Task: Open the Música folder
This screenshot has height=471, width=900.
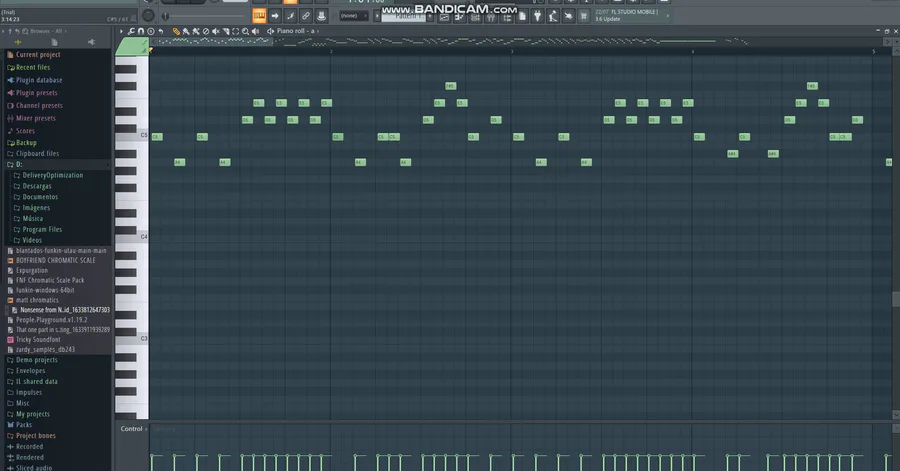Action: coord(32,219)
